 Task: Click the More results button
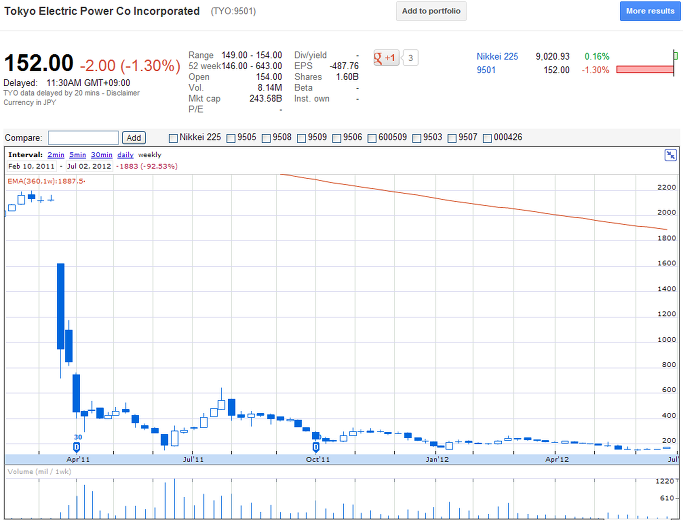pyautogui.click(x=650, y=11)
